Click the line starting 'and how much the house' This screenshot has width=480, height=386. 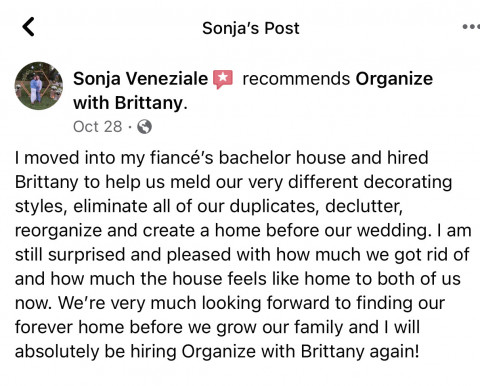238,279
